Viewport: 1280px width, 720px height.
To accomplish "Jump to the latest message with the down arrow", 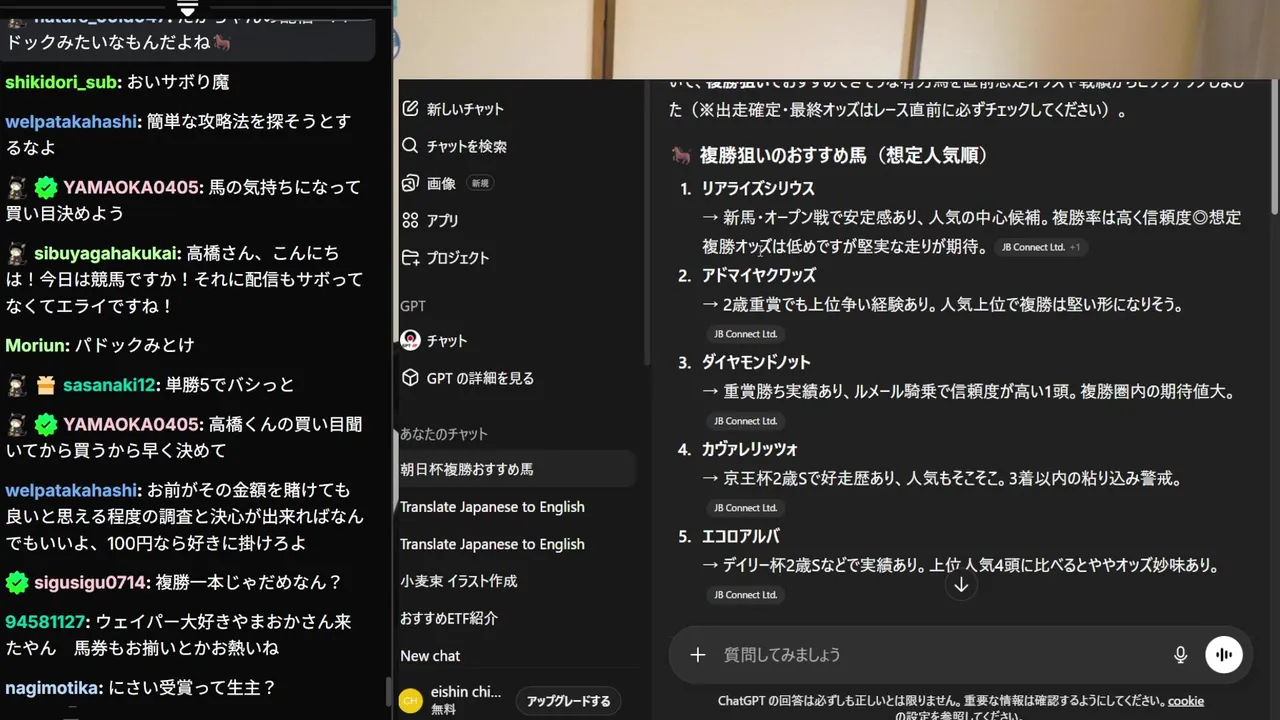I will pos(961,585).
